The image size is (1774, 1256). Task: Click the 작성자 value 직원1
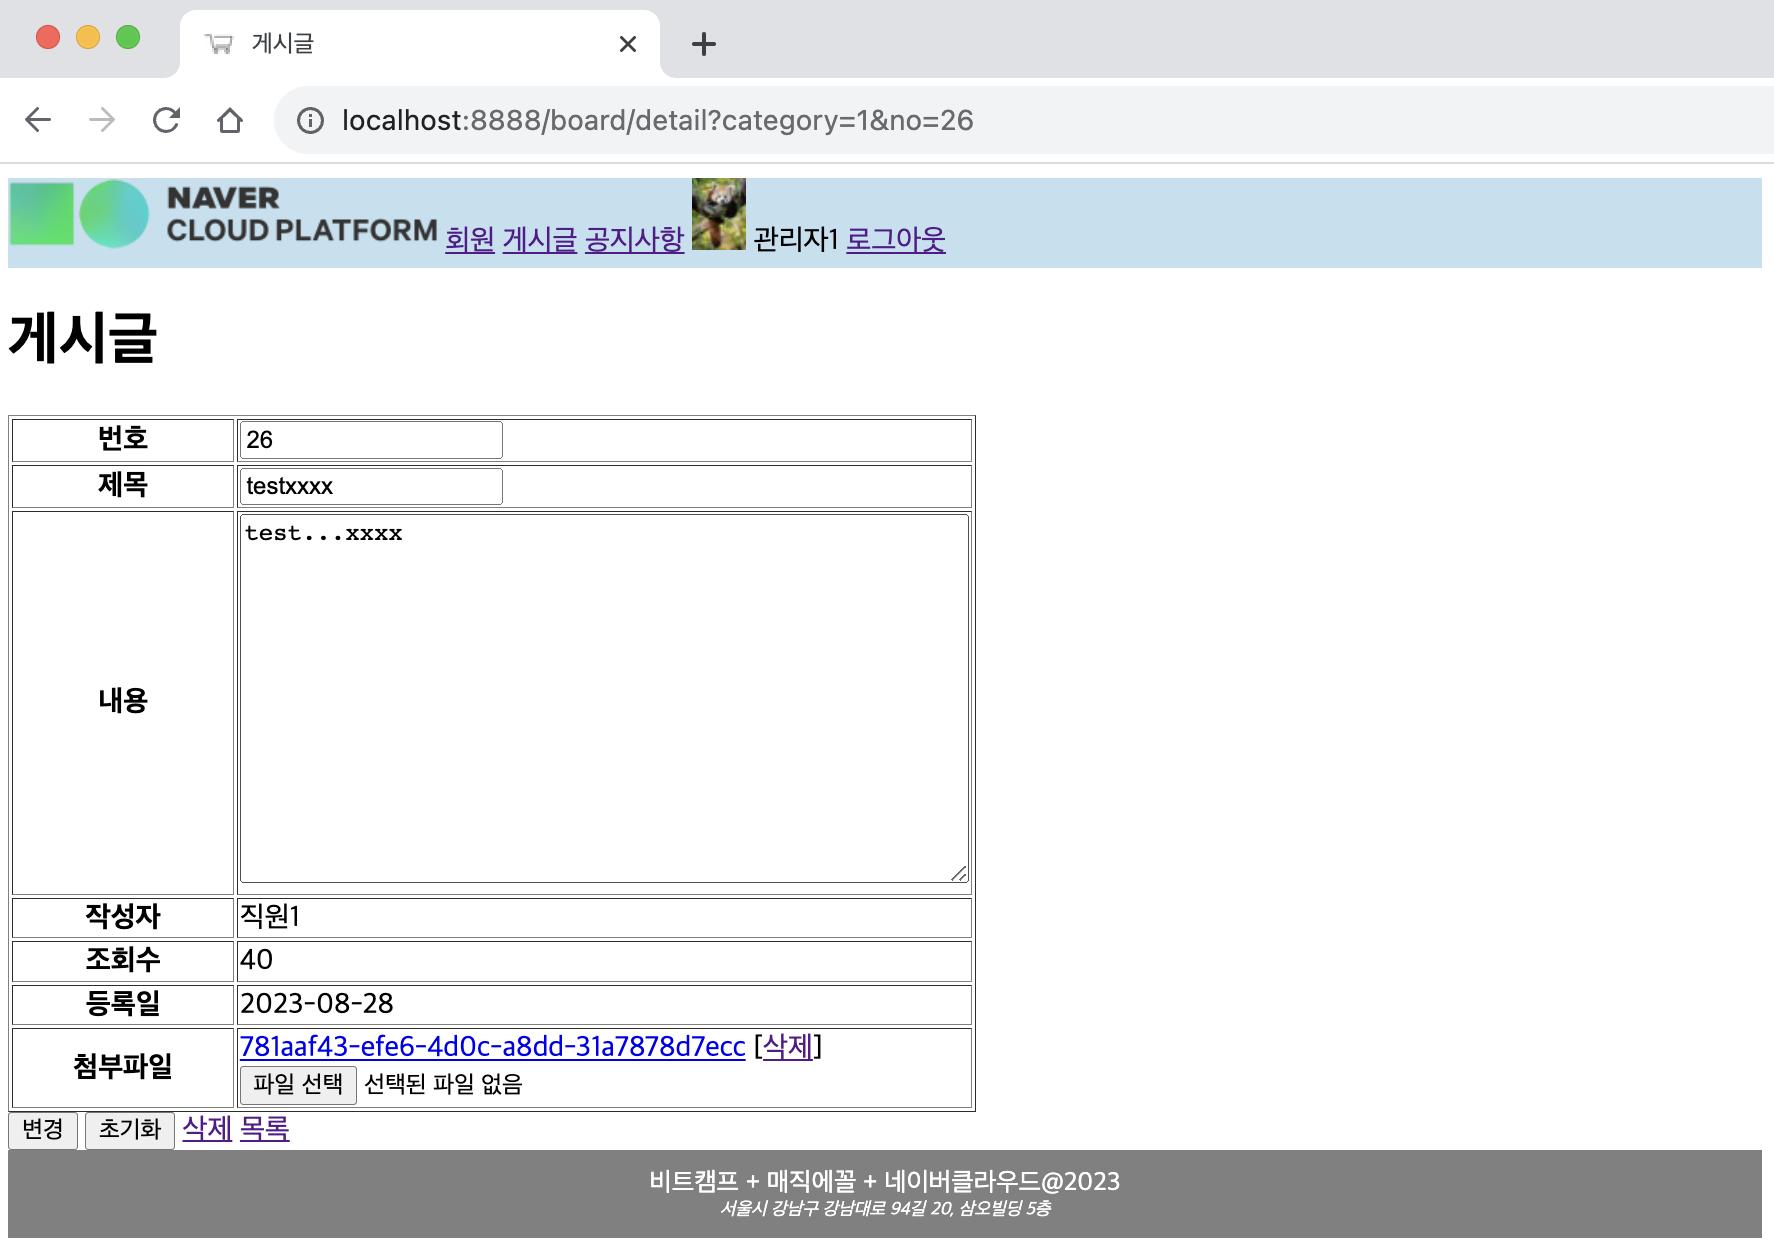pyautogui.click(x=270, y=916)
